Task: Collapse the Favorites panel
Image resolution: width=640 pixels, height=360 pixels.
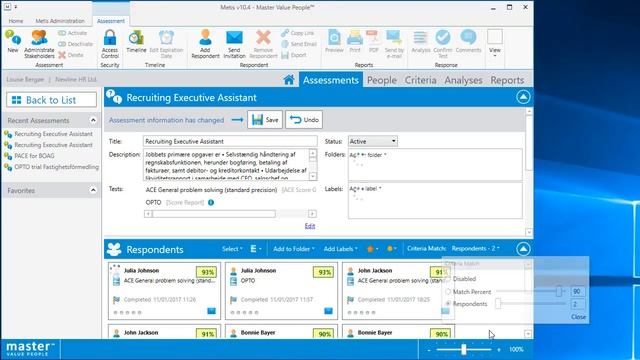Action: tap(93, 190)
